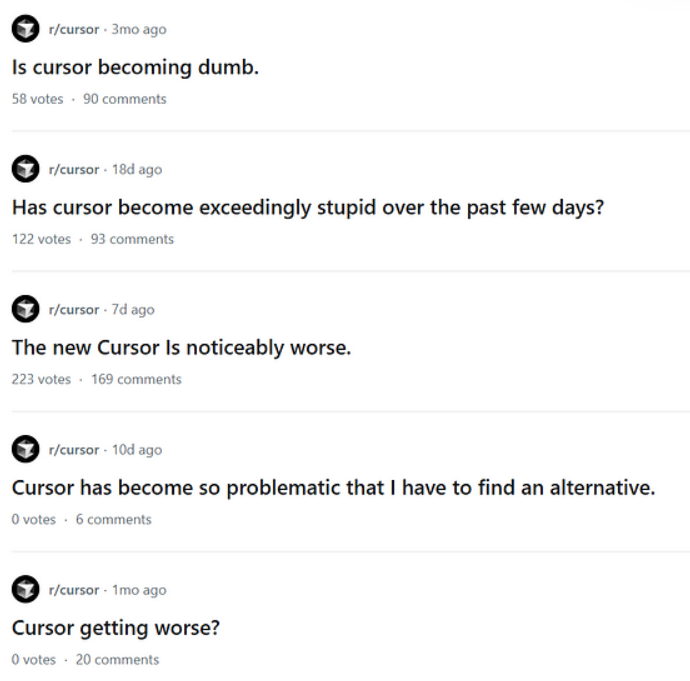
Task: View the 169 comments count
Action: tap(136, 379)
